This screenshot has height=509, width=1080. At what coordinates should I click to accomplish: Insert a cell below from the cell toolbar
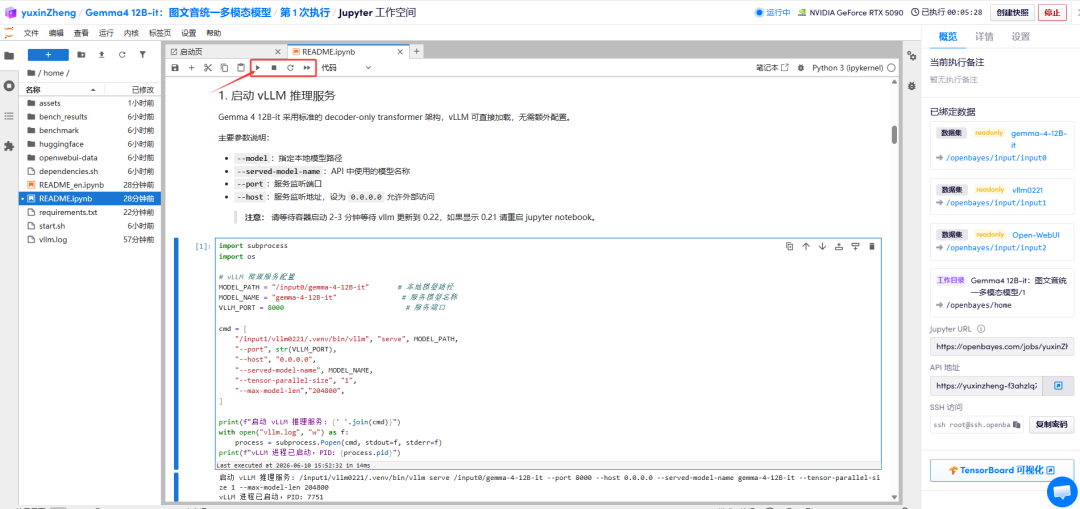pos(855,246)
